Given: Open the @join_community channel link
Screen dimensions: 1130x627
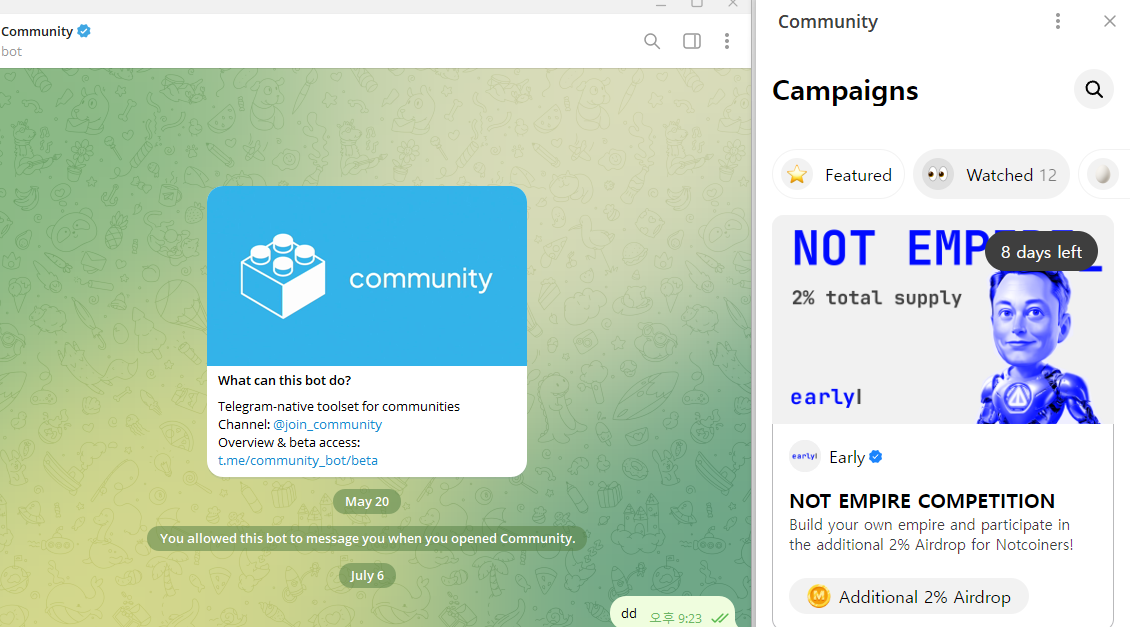Looking at the screenshot, I should (x=327, y=424).
